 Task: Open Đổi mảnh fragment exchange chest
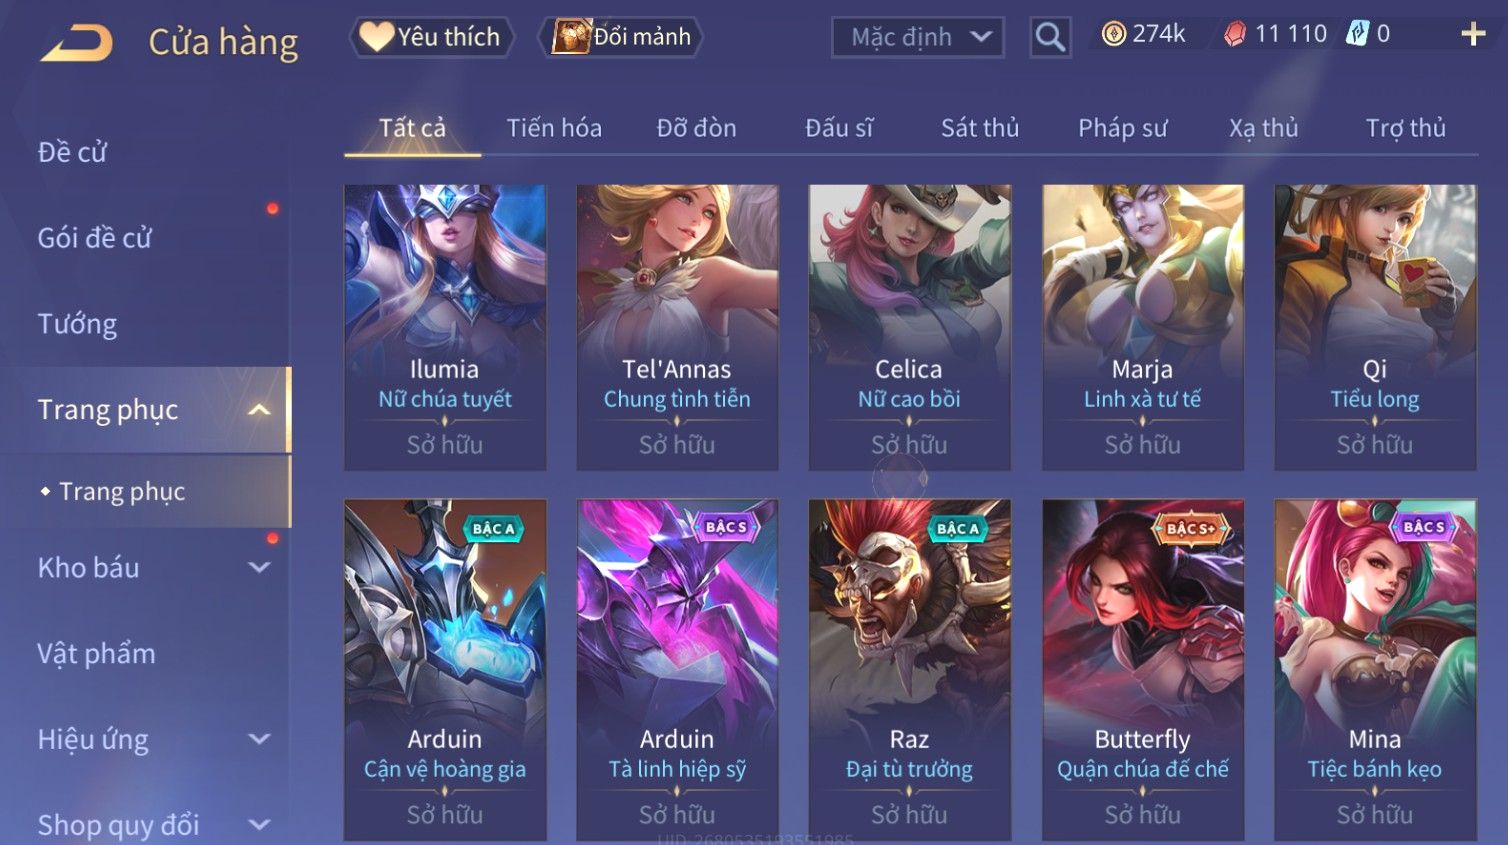pyautogui.click(x=622, y=37)
